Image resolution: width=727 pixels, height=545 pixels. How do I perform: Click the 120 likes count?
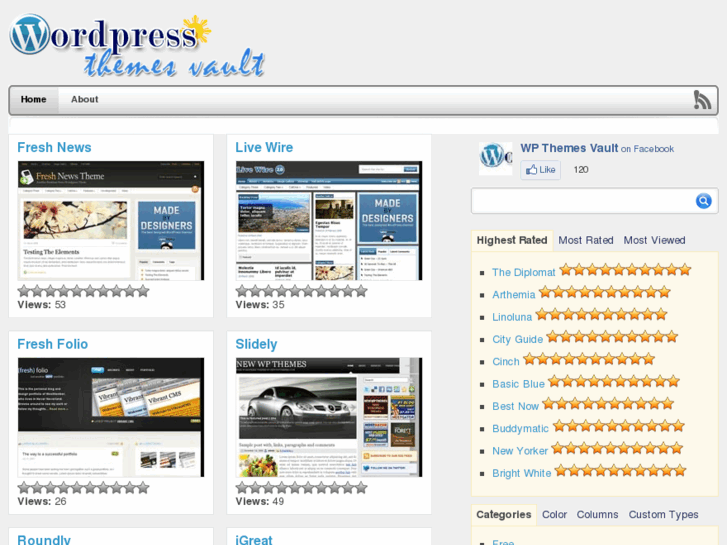580,170
